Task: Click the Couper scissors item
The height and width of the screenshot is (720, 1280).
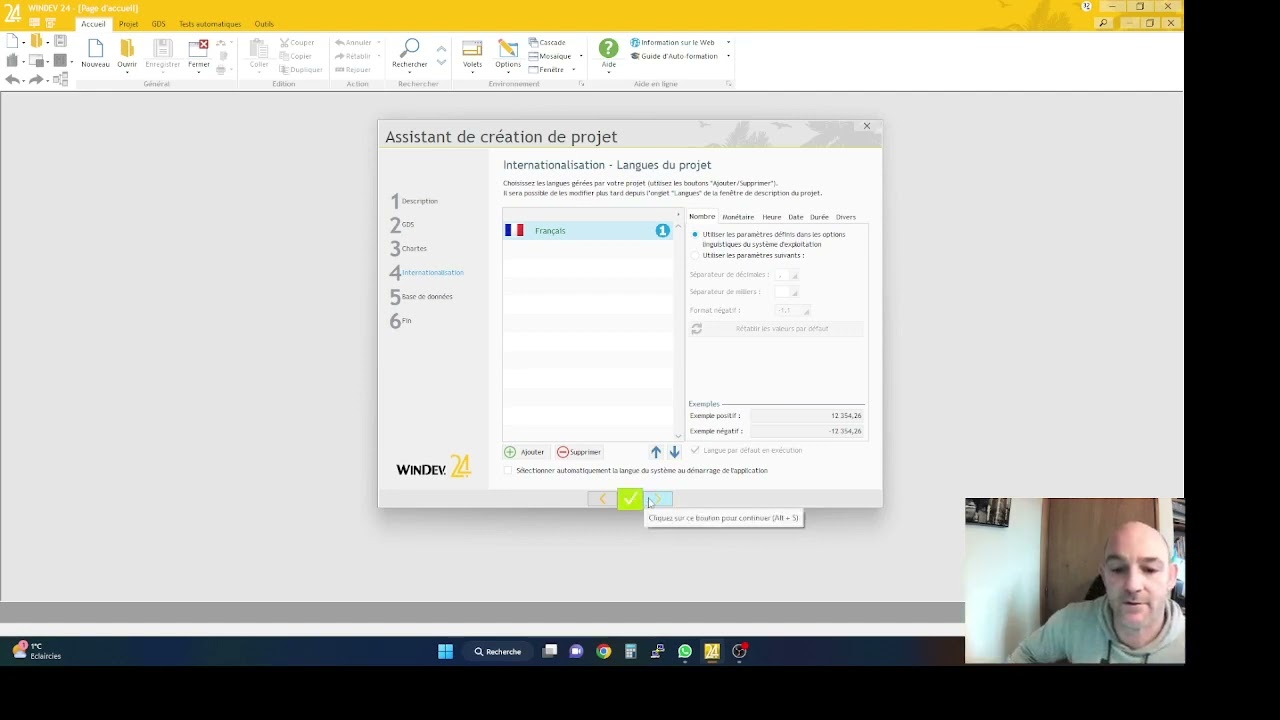Action: coord(297,43)
